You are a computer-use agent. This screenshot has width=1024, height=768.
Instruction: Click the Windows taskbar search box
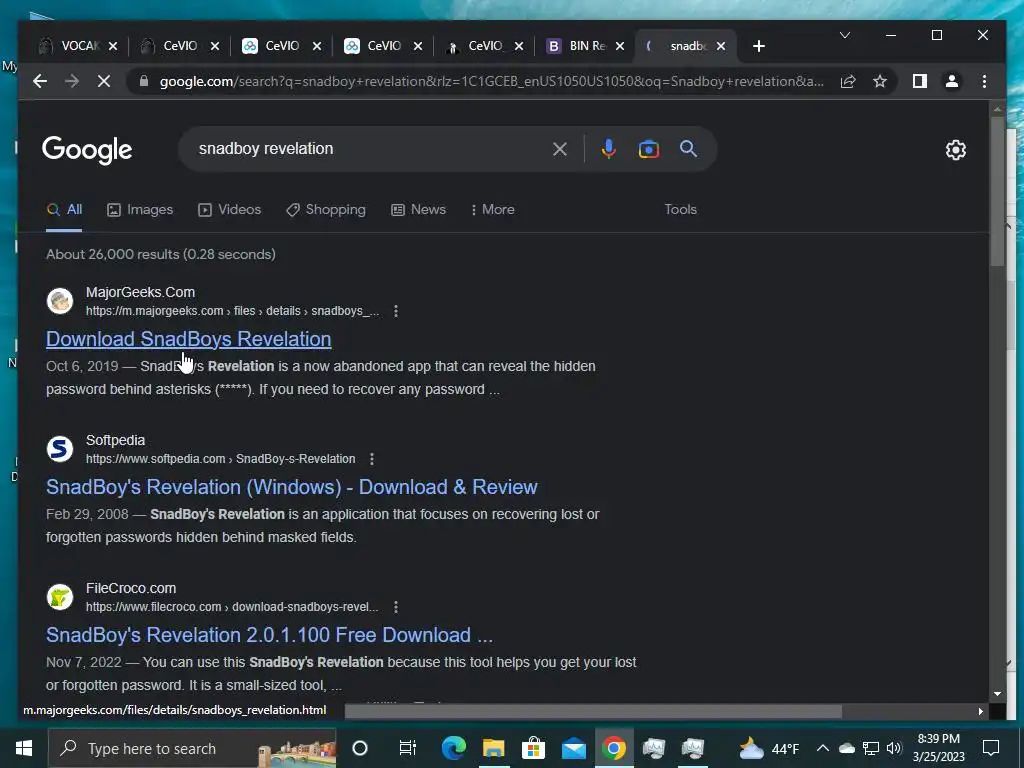192,748
